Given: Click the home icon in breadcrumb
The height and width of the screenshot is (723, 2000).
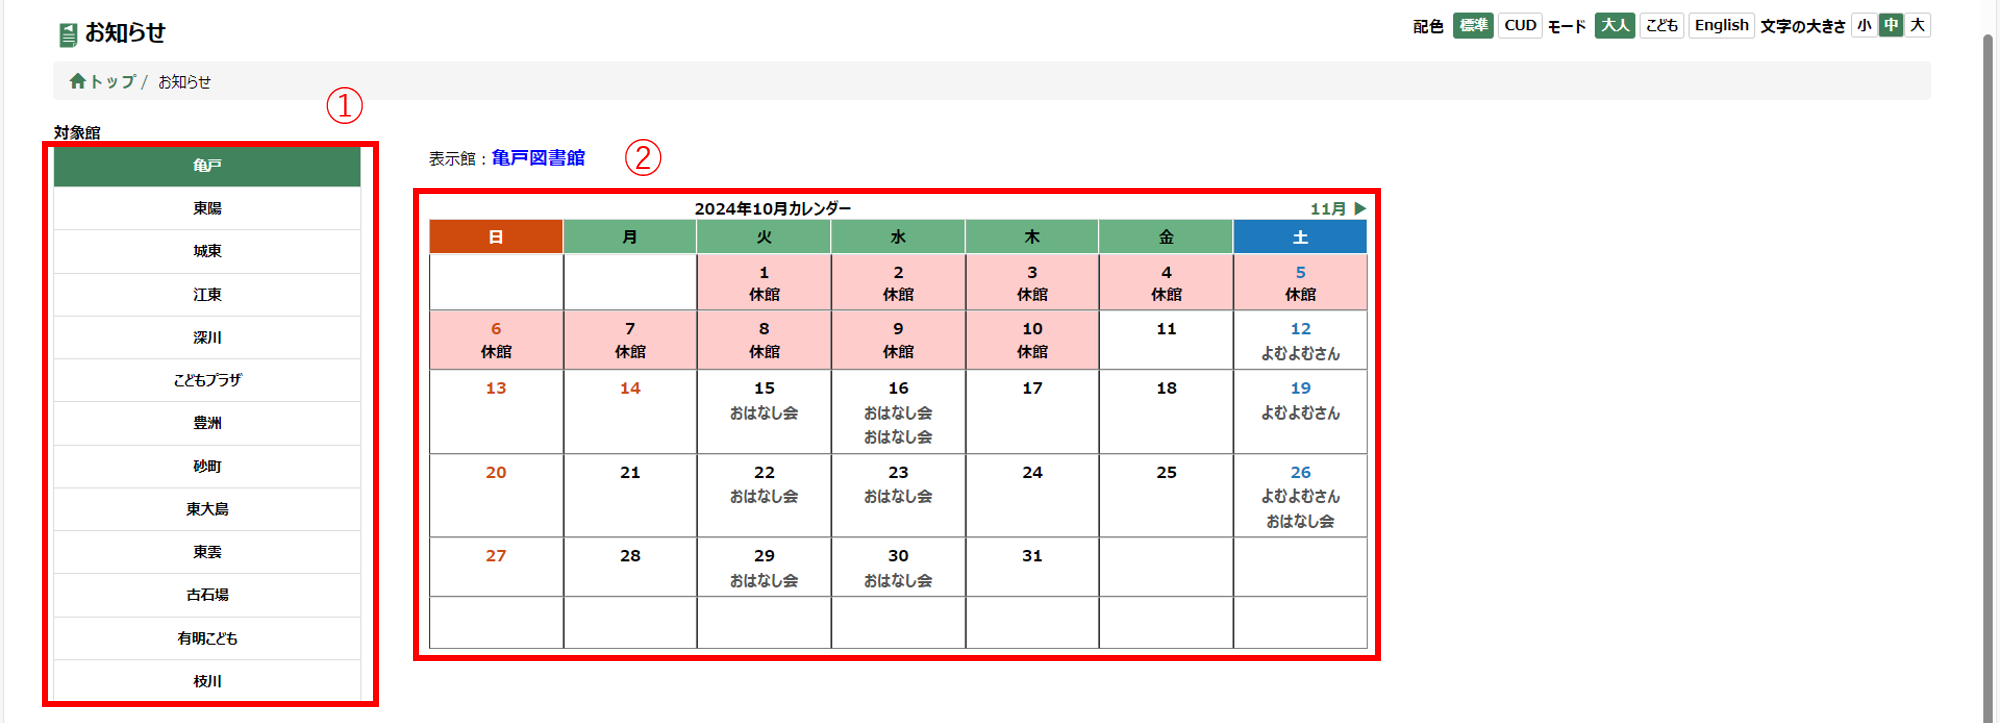Looking at the screenshot, I should [x=77, y=81].
